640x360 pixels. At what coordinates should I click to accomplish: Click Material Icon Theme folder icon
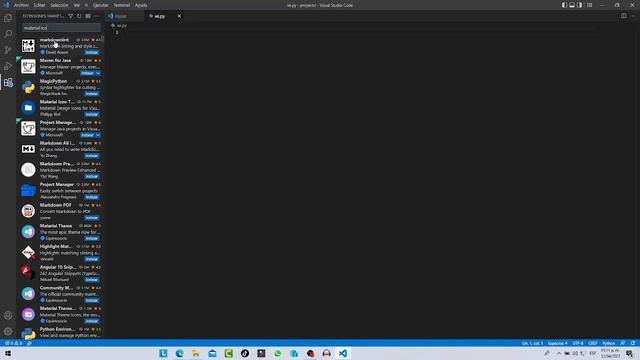click(x=28, y=108)
